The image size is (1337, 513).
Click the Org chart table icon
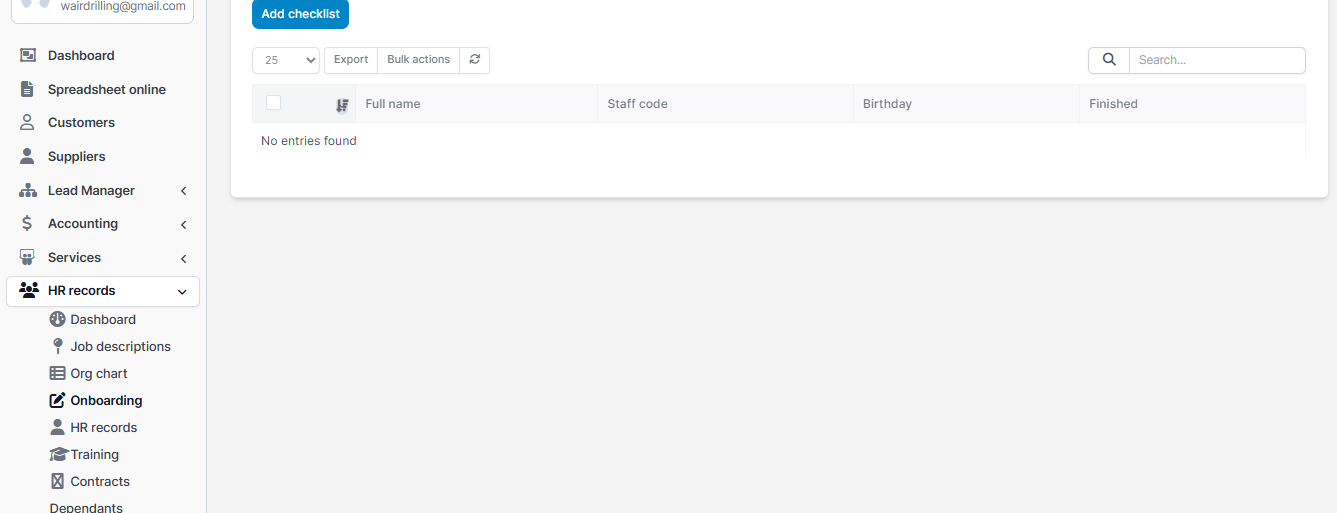[x=57, y=373]
